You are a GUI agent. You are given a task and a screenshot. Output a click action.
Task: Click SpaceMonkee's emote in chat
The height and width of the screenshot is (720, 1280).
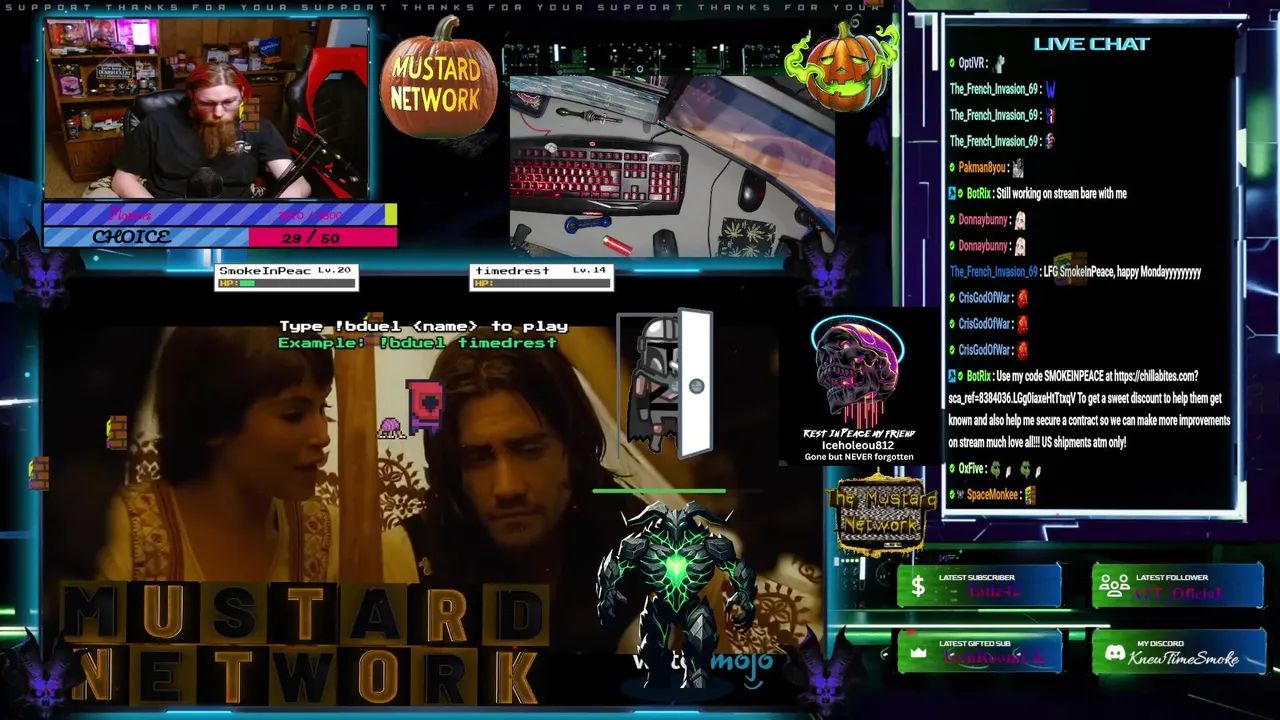pos(1030,495)
